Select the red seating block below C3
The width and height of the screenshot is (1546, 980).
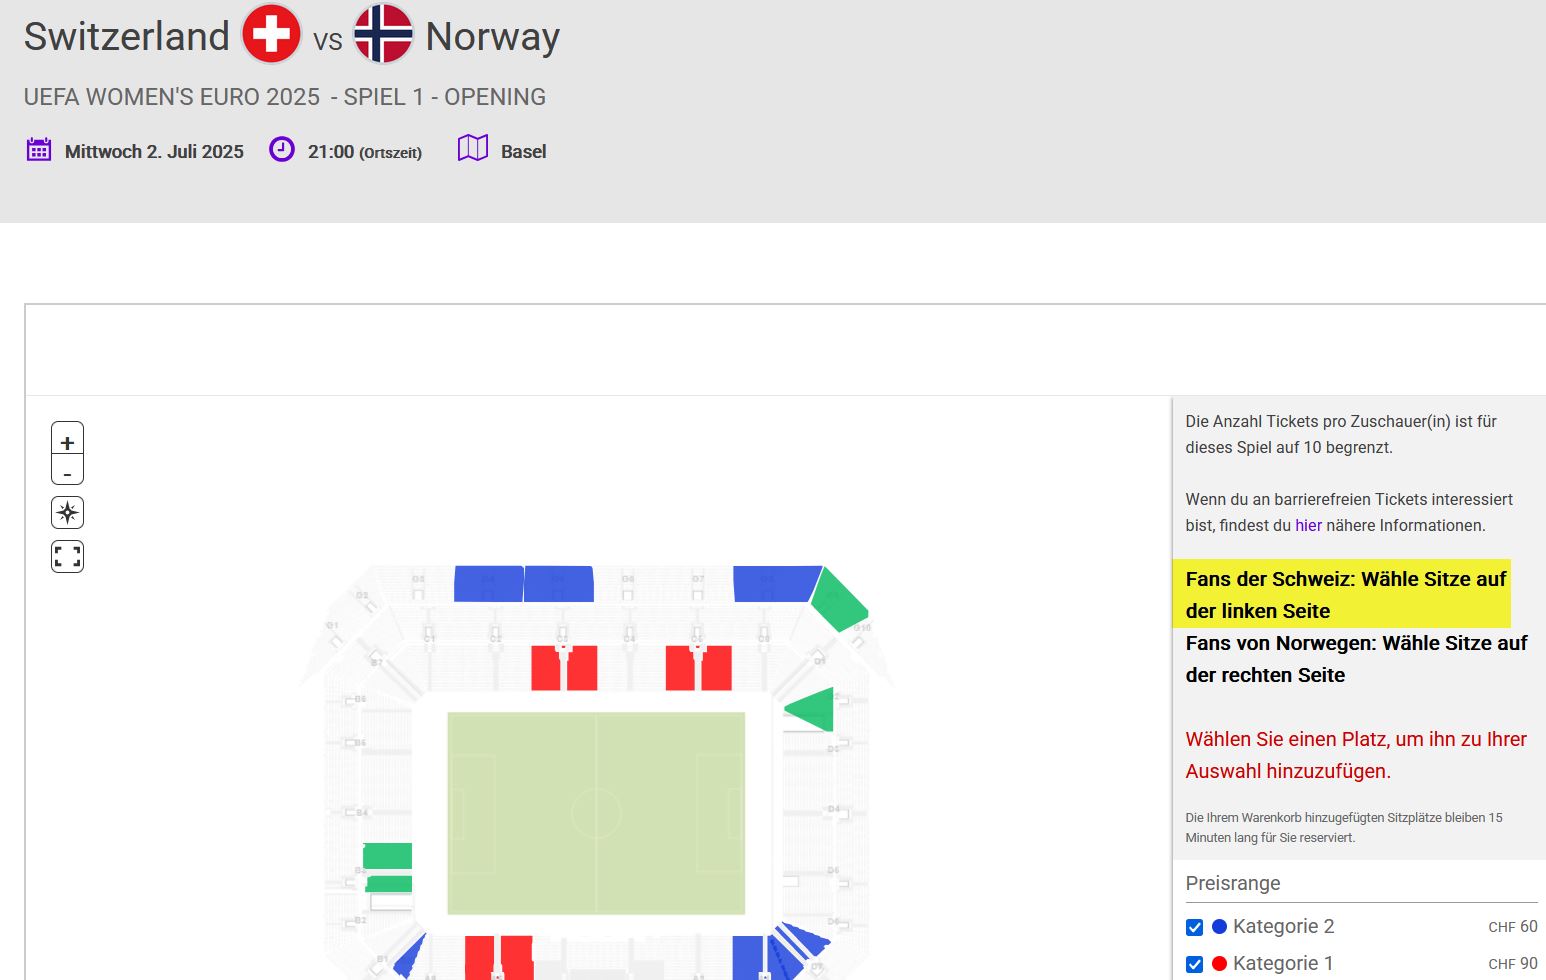tap(564, 668)
